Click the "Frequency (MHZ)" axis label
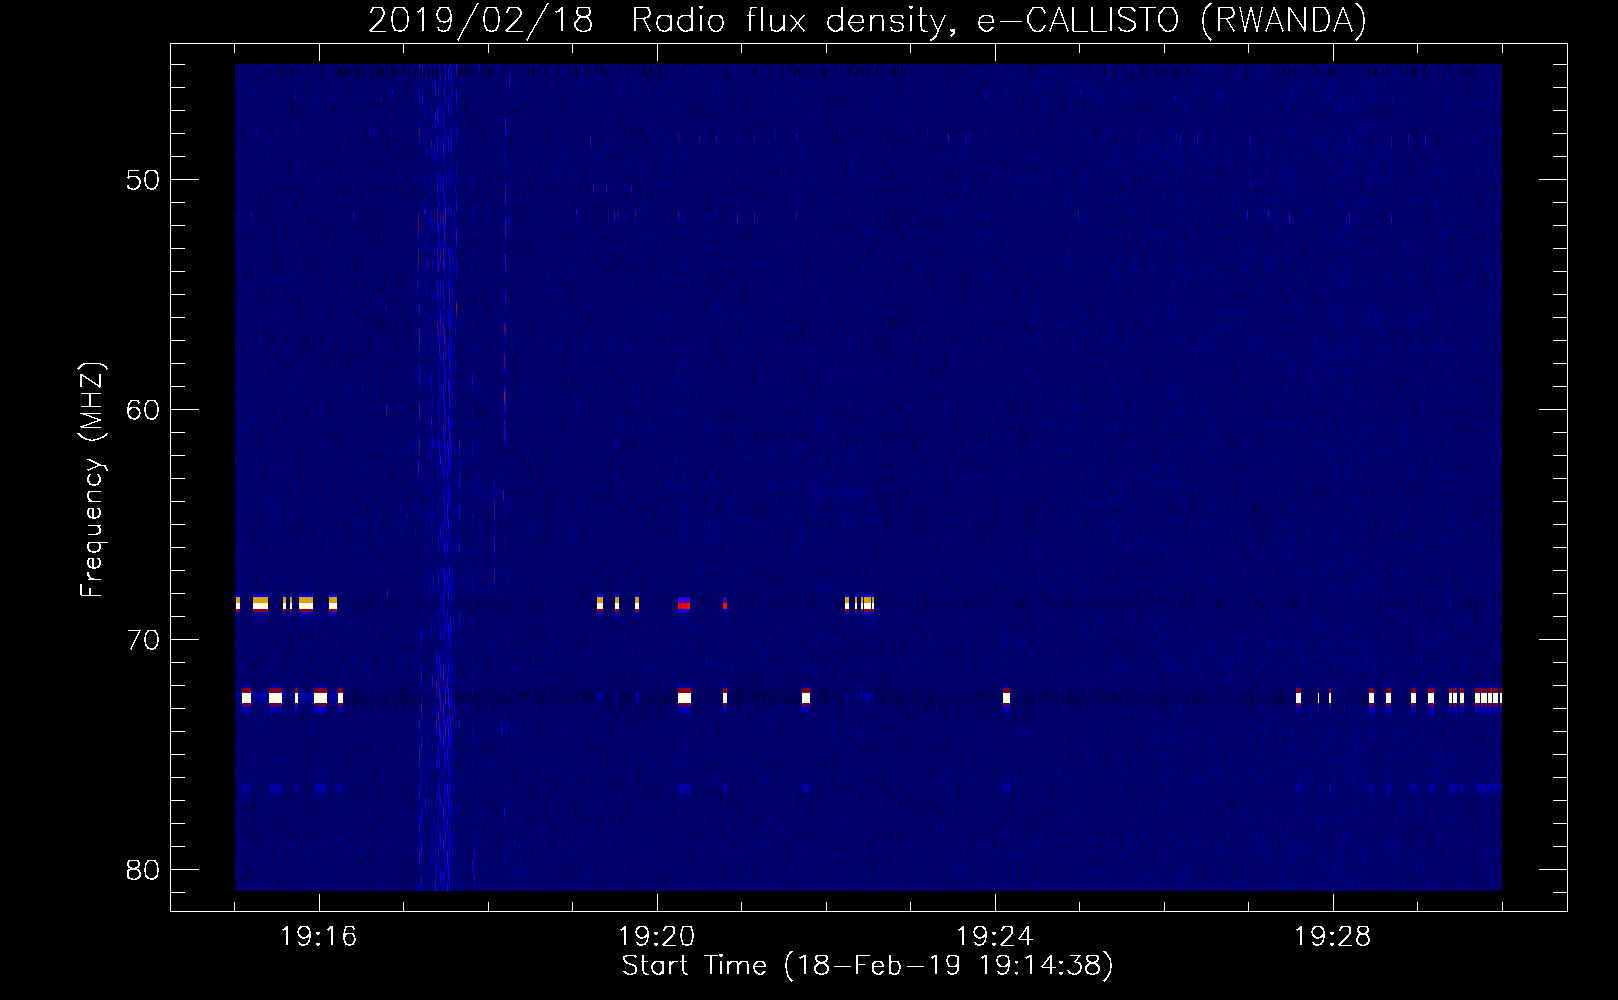 pos(92,480)
